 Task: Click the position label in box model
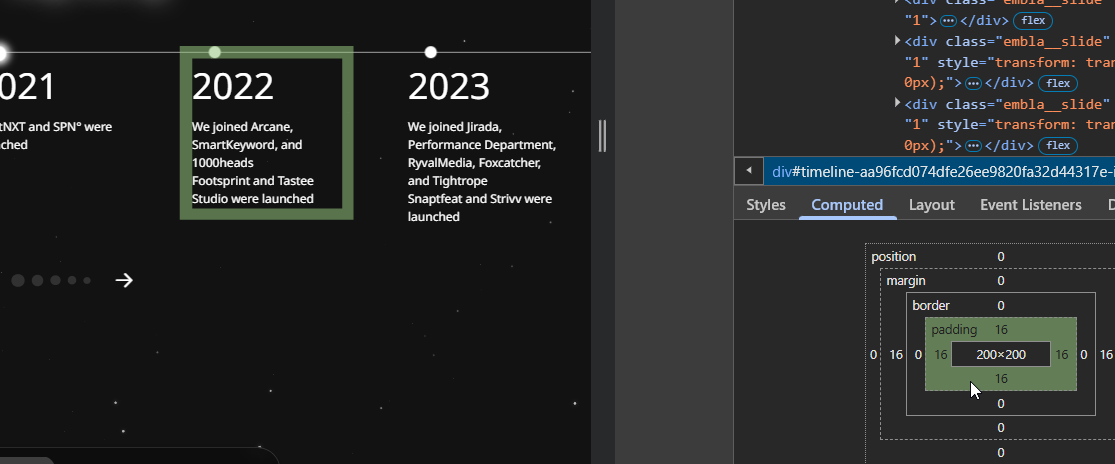point(894,257)
